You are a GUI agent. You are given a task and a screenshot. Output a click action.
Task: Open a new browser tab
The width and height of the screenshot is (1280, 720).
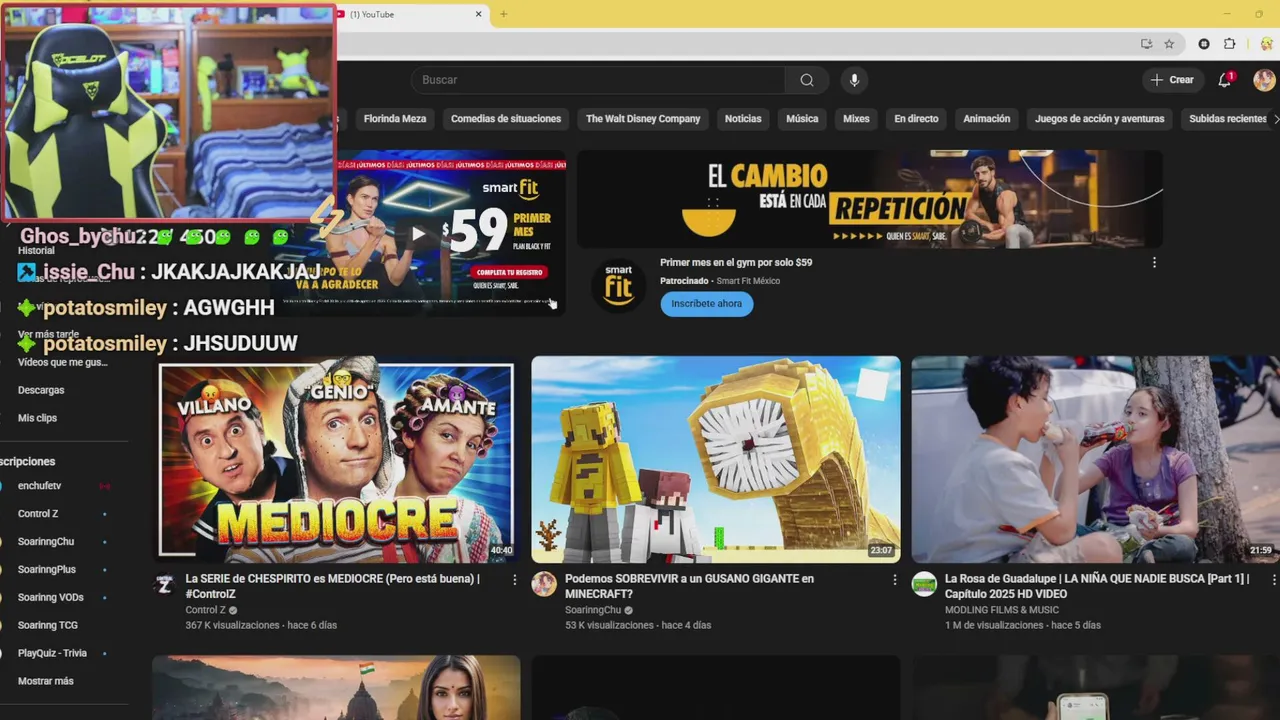[504, 14]
